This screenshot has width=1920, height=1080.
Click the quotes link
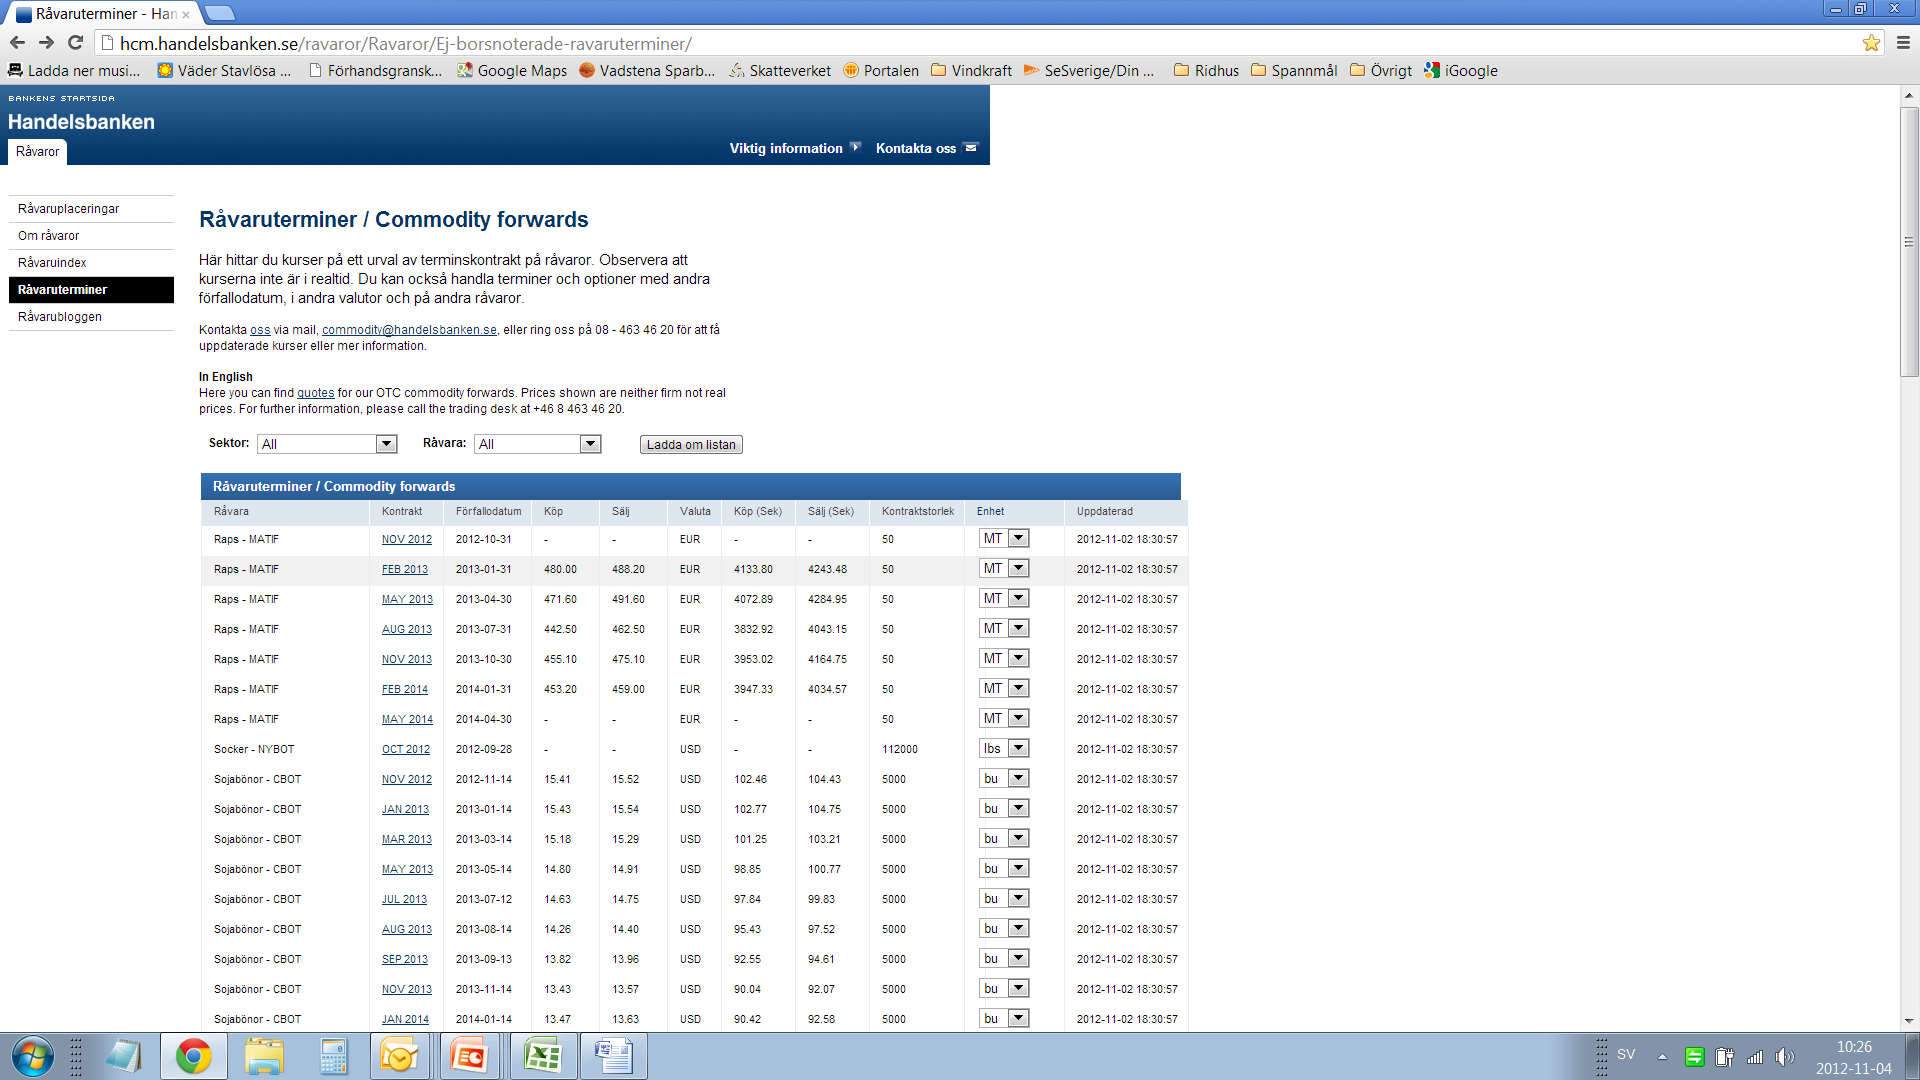(x=316, y=393)
